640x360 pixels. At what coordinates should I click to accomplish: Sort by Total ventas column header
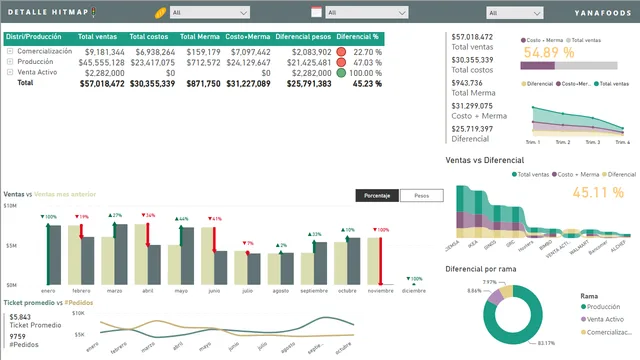pos(97,37)
